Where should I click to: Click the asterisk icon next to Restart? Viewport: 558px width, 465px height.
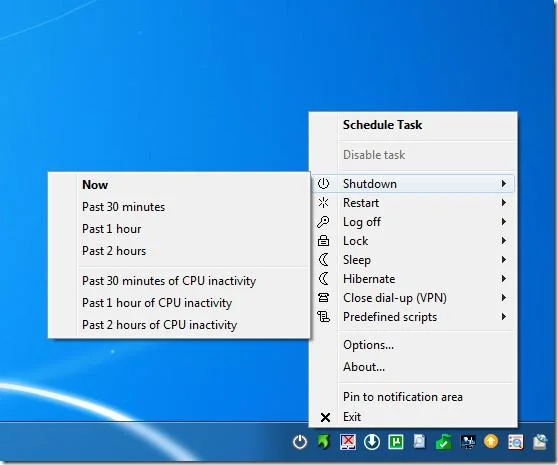coord(323,203)
